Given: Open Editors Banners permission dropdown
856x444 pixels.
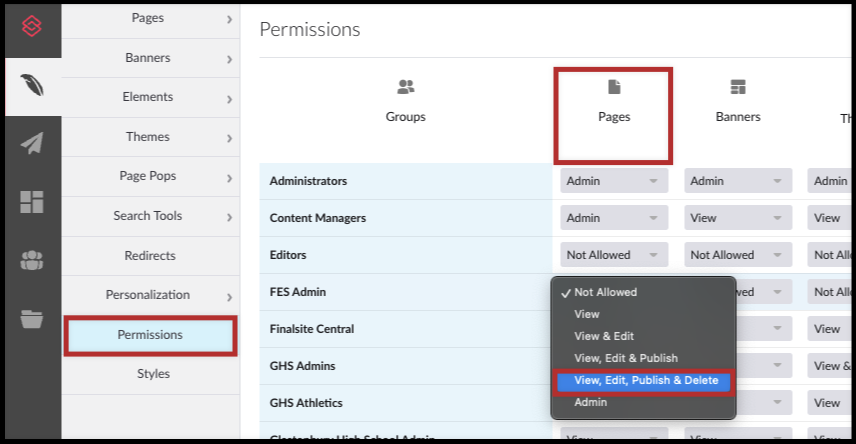Looking at the screenshot, I should [738, 255].
